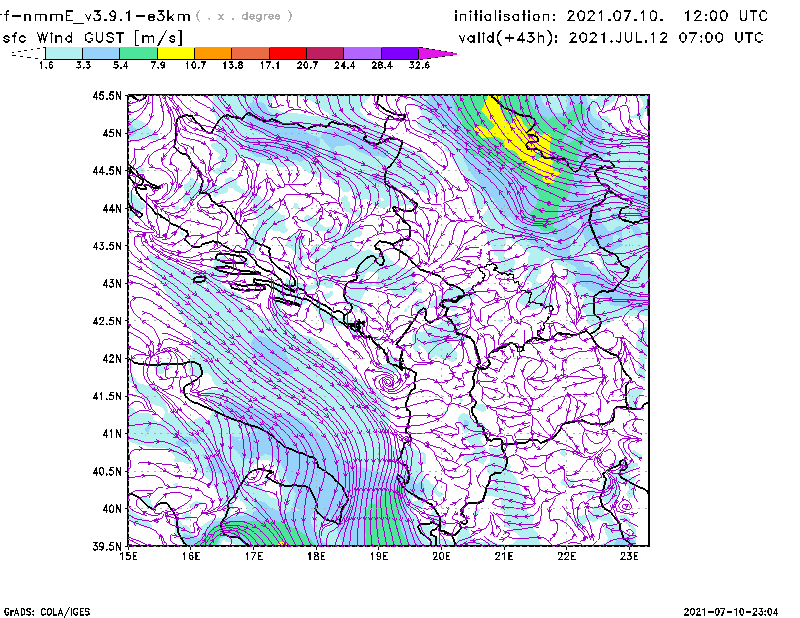Click the 44.5N latitude label
800x618 pixels.
pyautogui.click(x=107, y=170)
